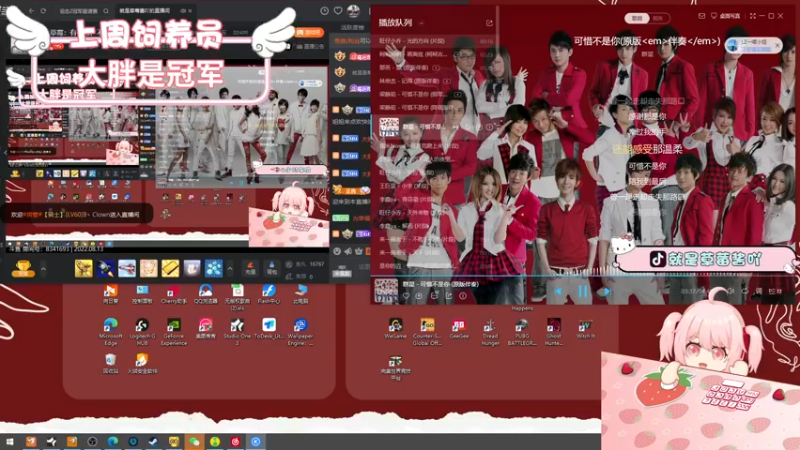Open Counter-Strike Global Offensive shortcut
The width and height of the screenshot is (800, 450).
(x=427, y=332)
